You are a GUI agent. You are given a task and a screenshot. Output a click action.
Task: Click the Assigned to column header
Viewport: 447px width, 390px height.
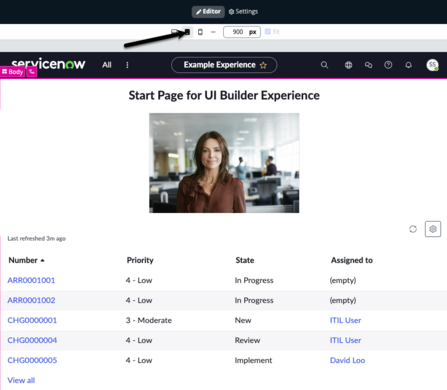coord(352,260)
